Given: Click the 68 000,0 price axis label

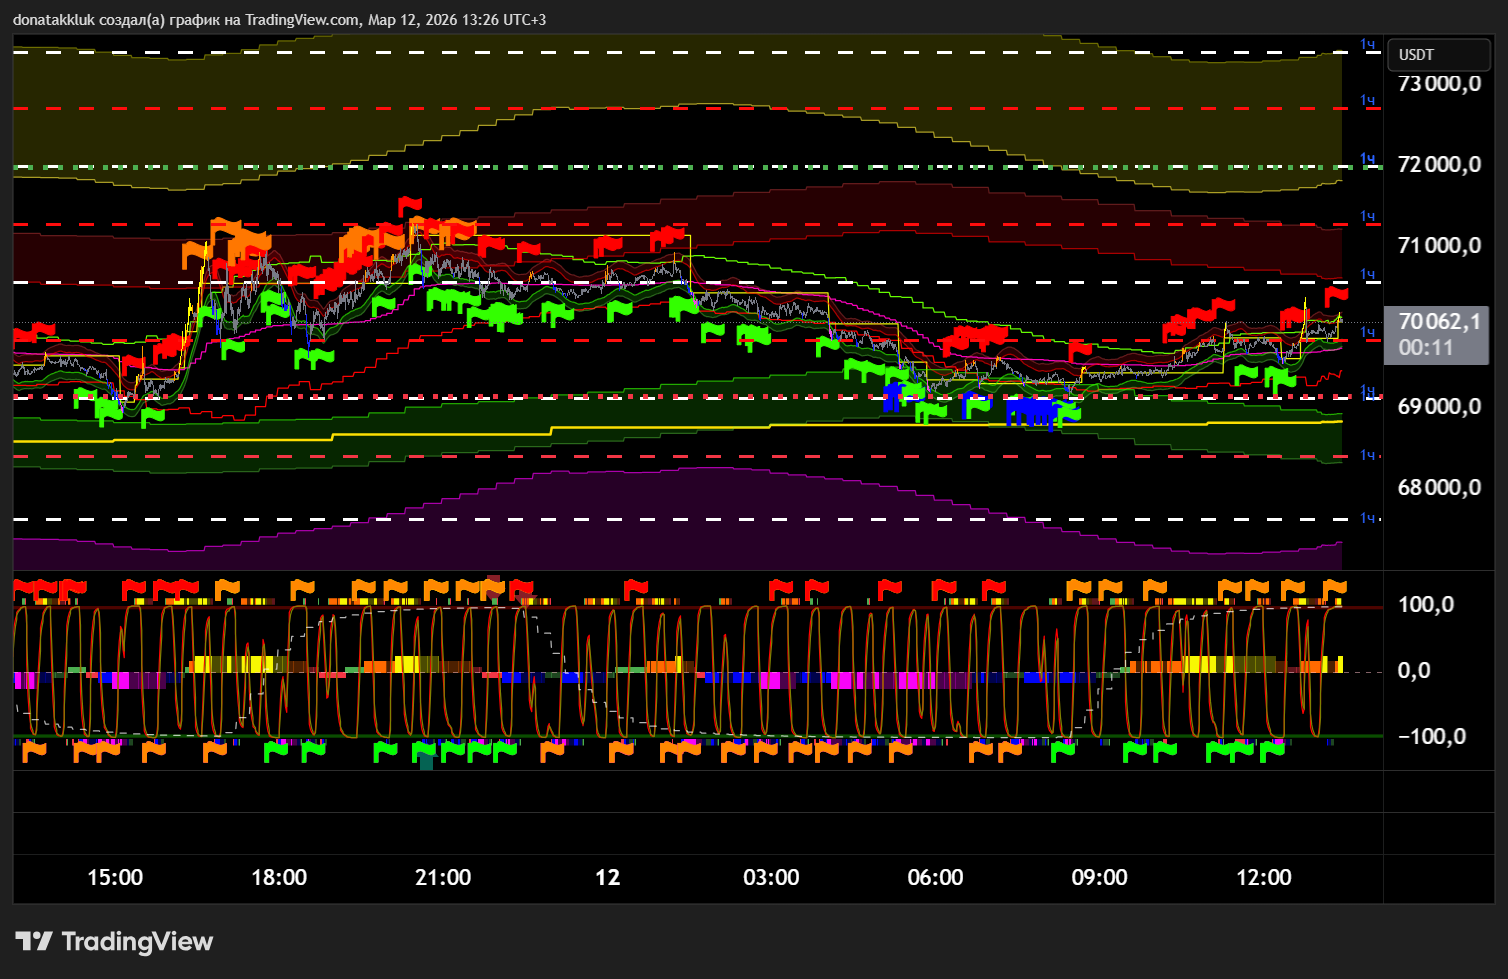Looking at the screenshot, I should pos(1439,488).
